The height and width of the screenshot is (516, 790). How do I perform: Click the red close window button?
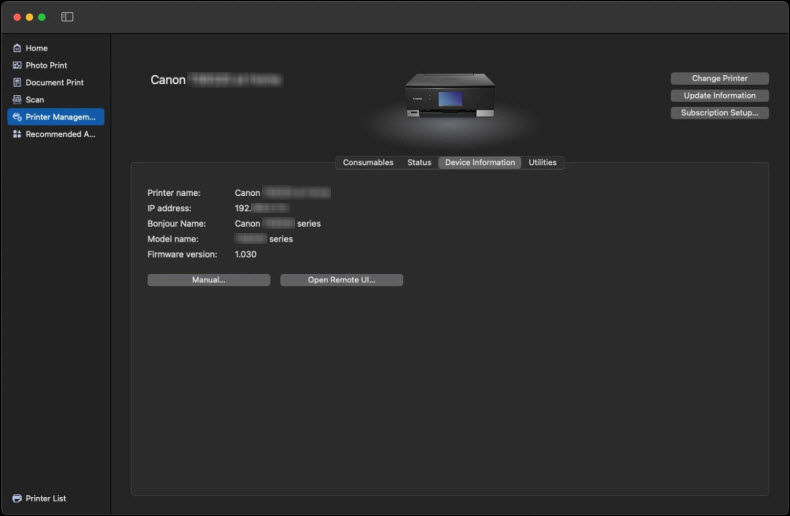click(x=17, y=17)
